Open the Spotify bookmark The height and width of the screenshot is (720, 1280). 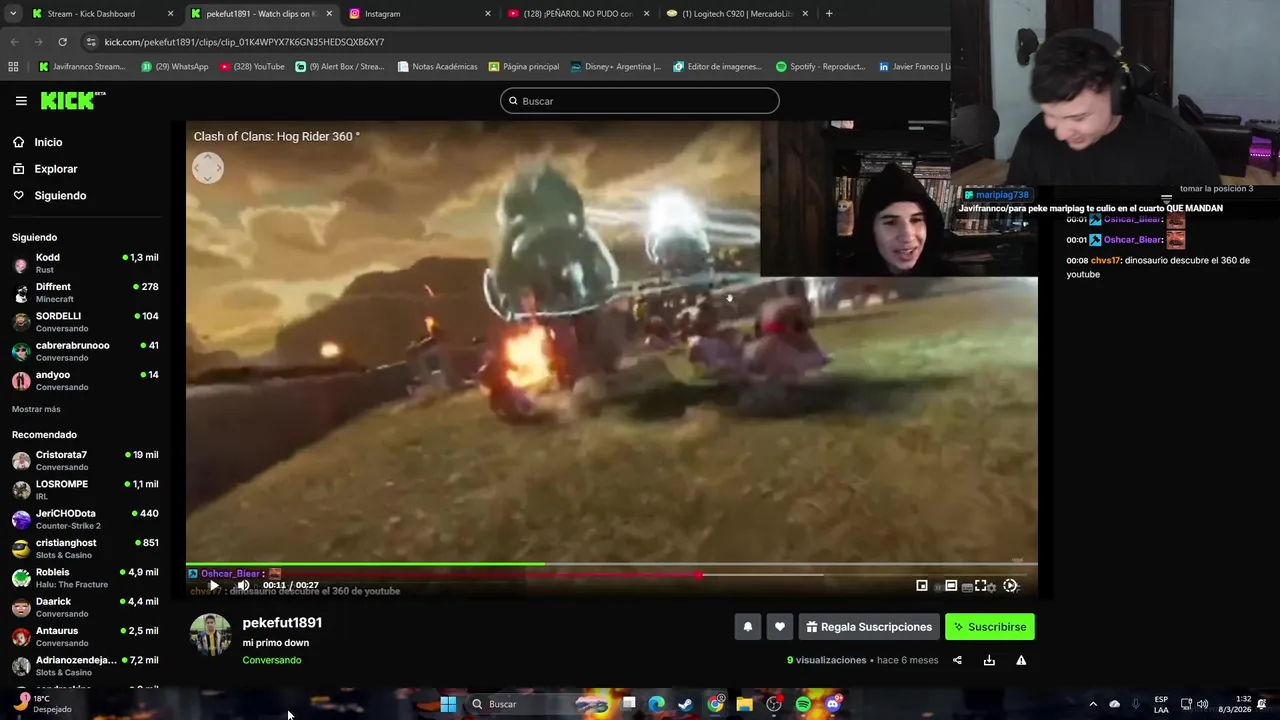point(820,67)
